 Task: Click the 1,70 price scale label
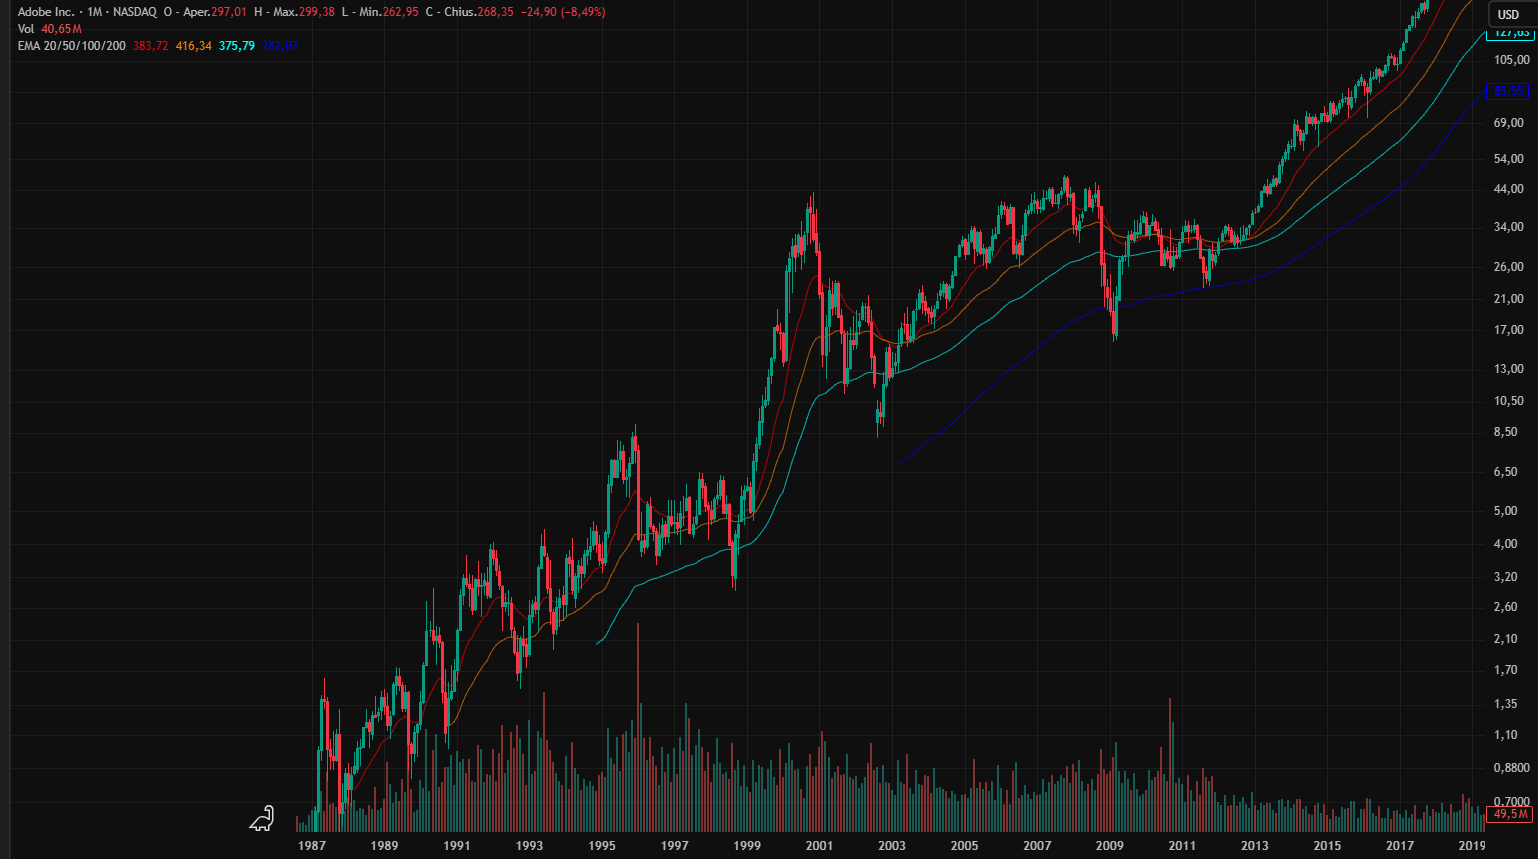[1505, 670]
